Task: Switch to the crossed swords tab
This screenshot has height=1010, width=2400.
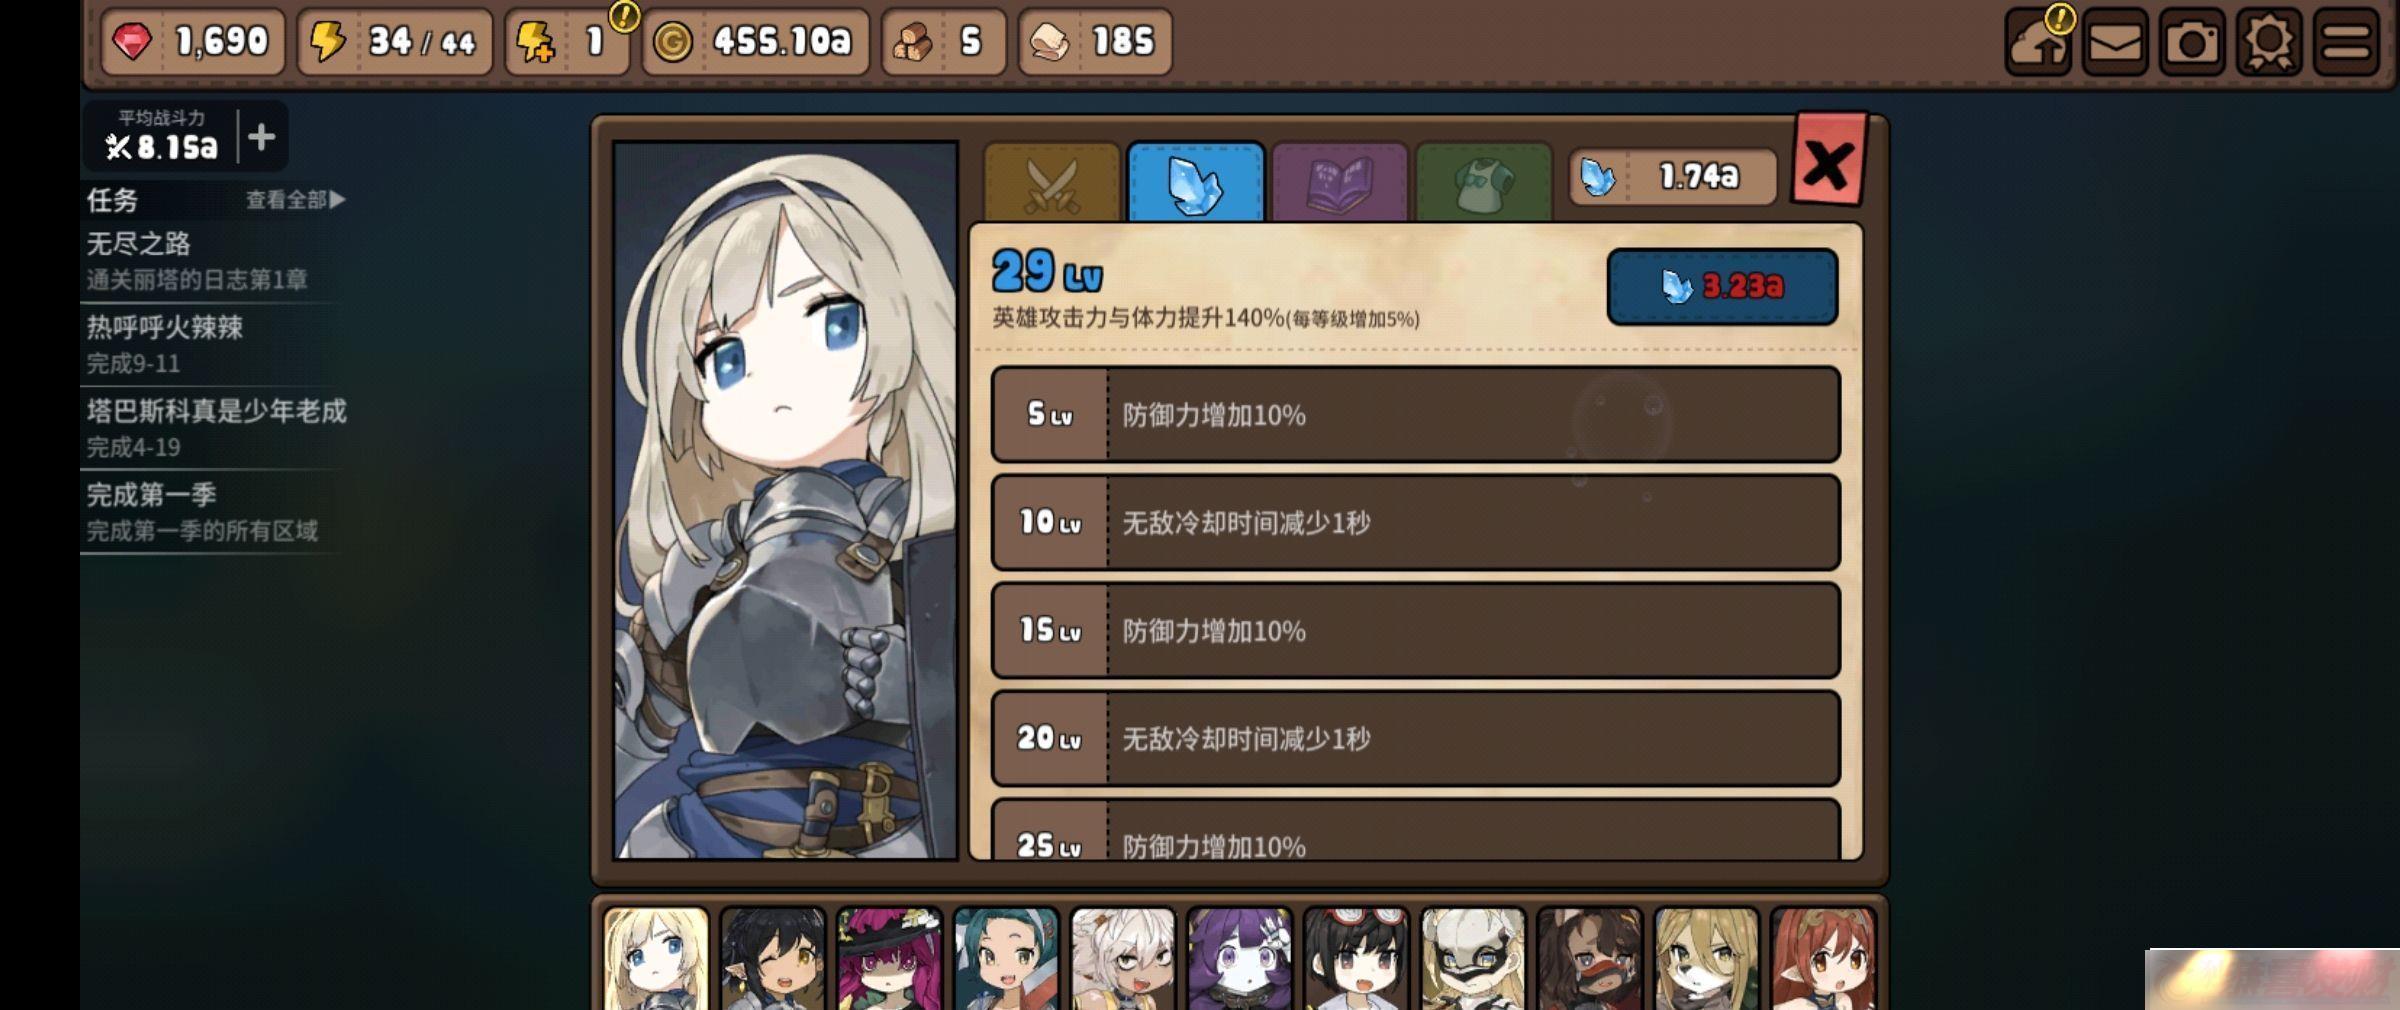Action: coord(1052,183)
